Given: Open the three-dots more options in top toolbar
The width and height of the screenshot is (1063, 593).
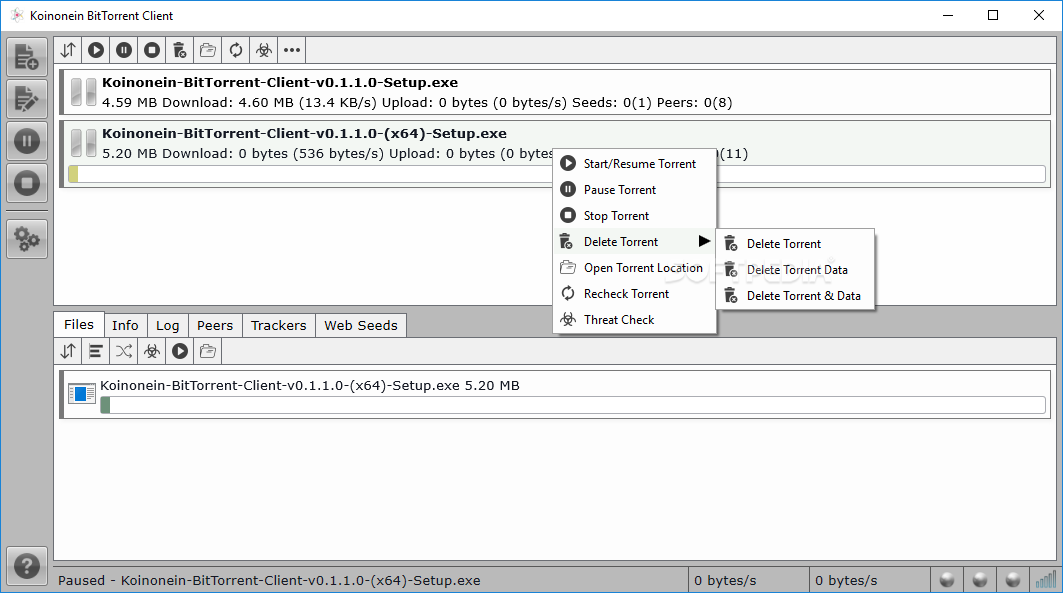Looking at the screenshot, I should click(x=292, y=50).
